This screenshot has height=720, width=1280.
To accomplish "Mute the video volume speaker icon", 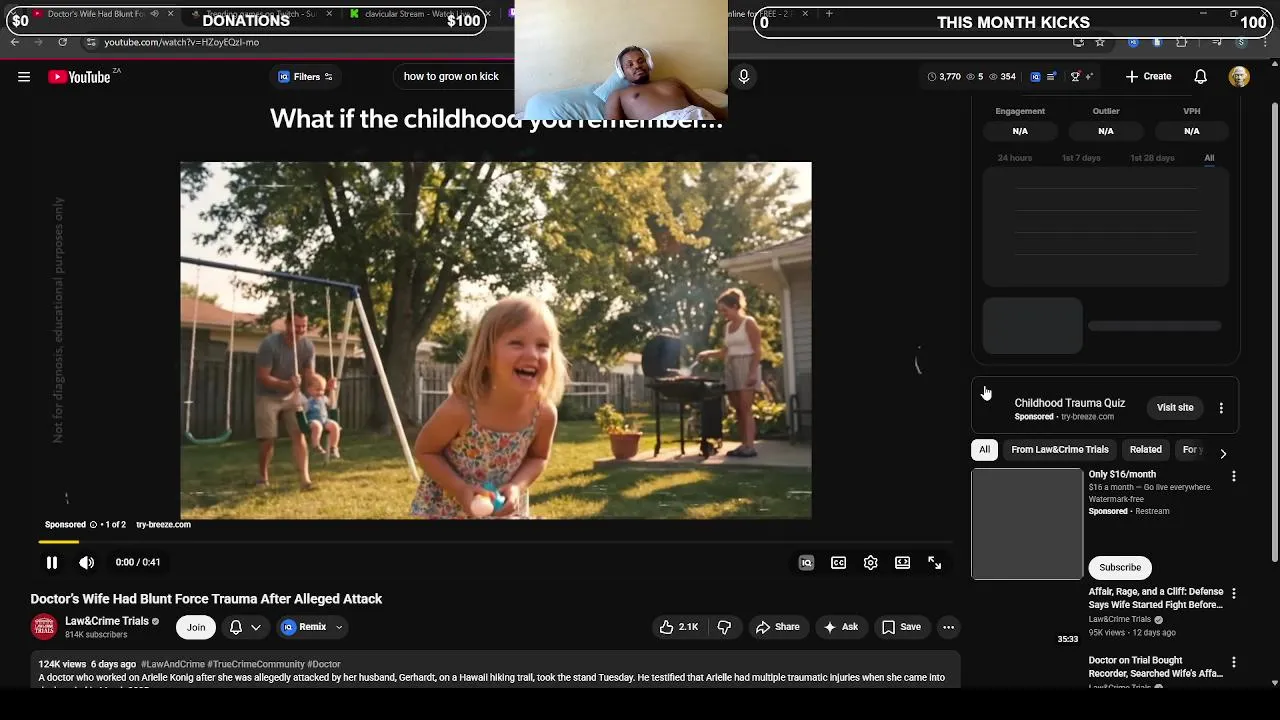I will pos(87,563).
